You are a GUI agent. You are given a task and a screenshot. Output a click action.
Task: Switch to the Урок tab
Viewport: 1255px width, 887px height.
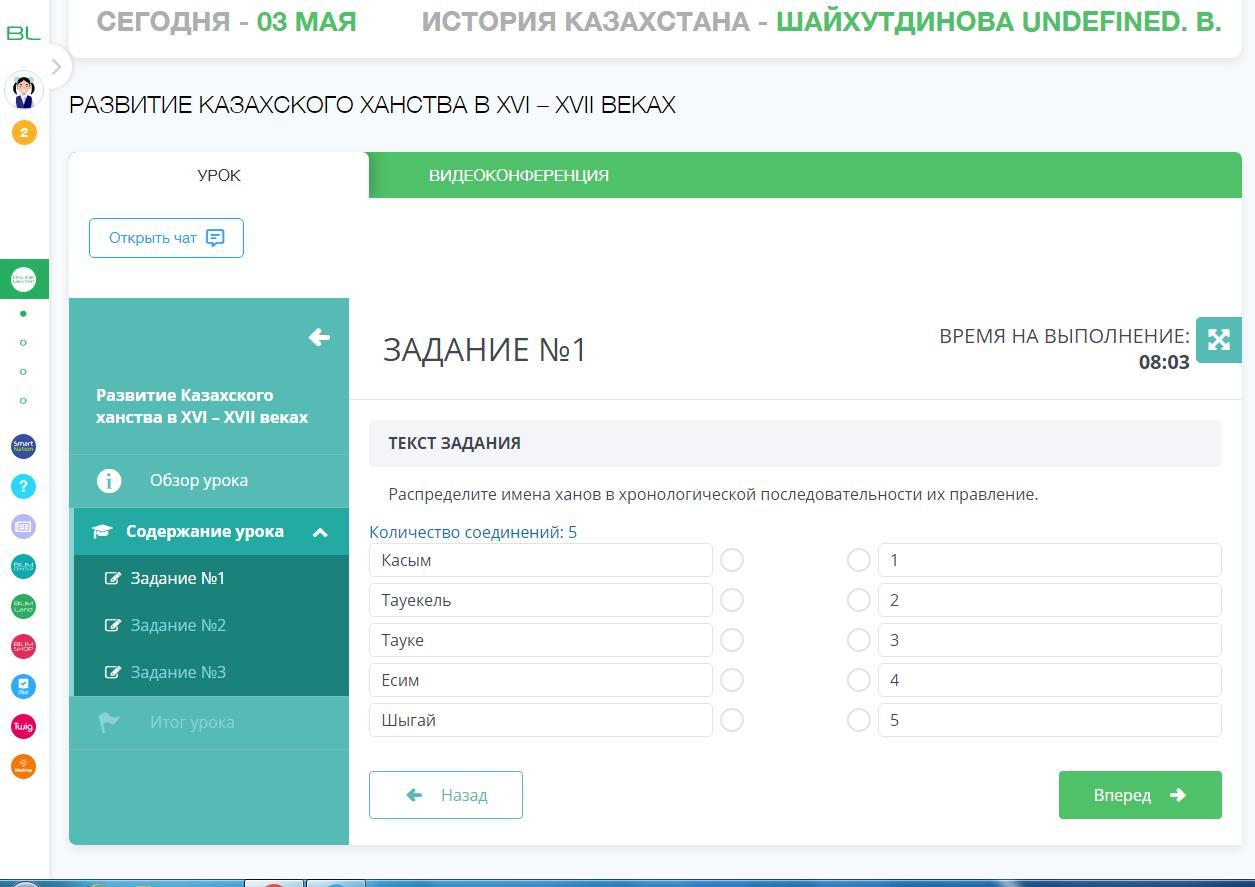click(219, 175)
